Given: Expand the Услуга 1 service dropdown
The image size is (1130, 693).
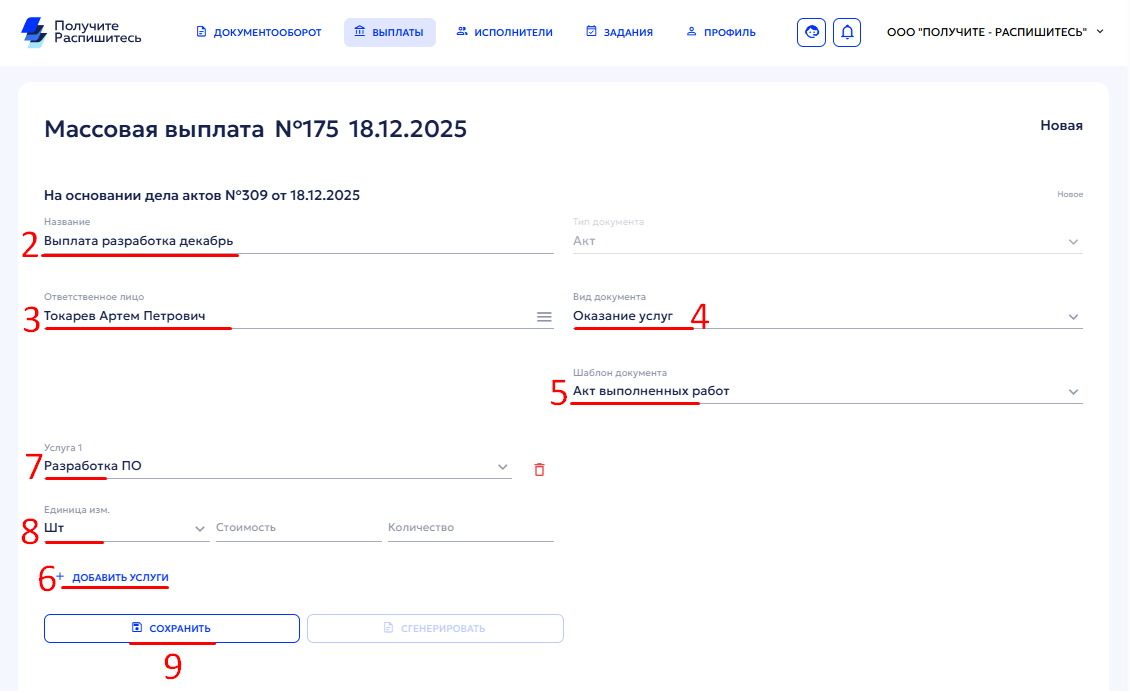Looking at the screenshot, I should [x=502, y=467].
